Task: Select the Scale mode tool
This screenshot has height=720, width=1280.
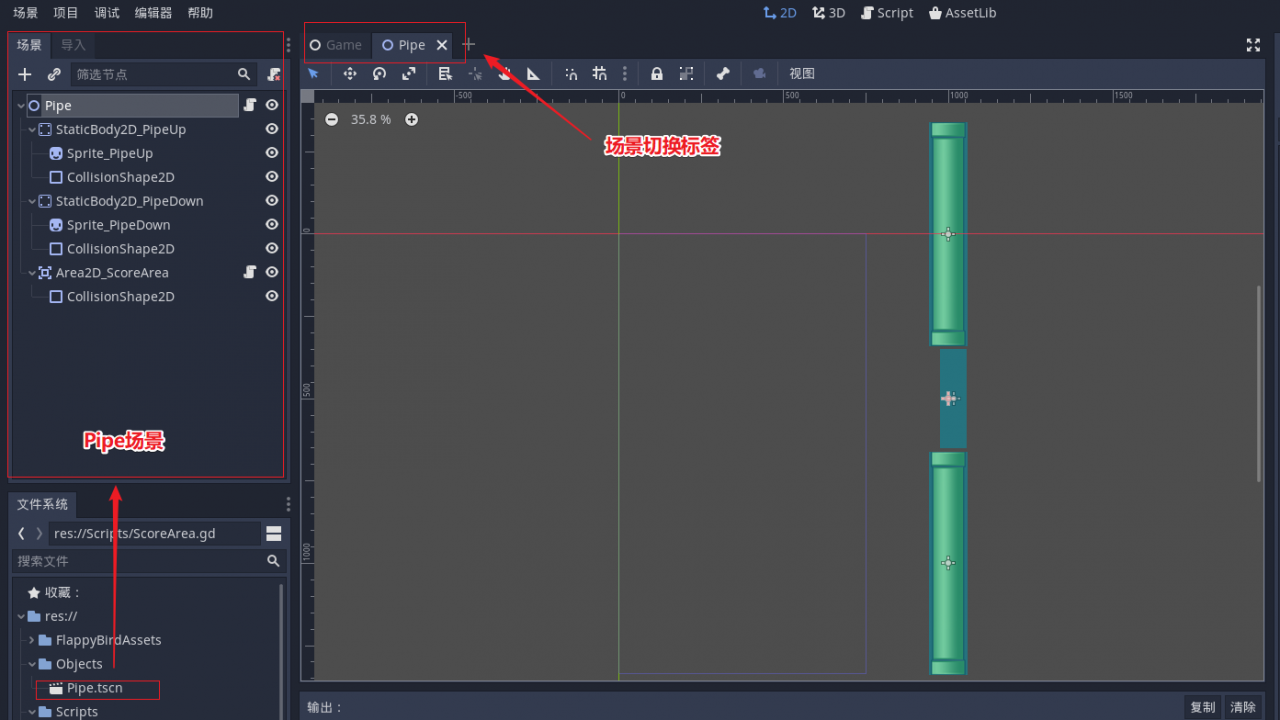Action: [409, 73]
